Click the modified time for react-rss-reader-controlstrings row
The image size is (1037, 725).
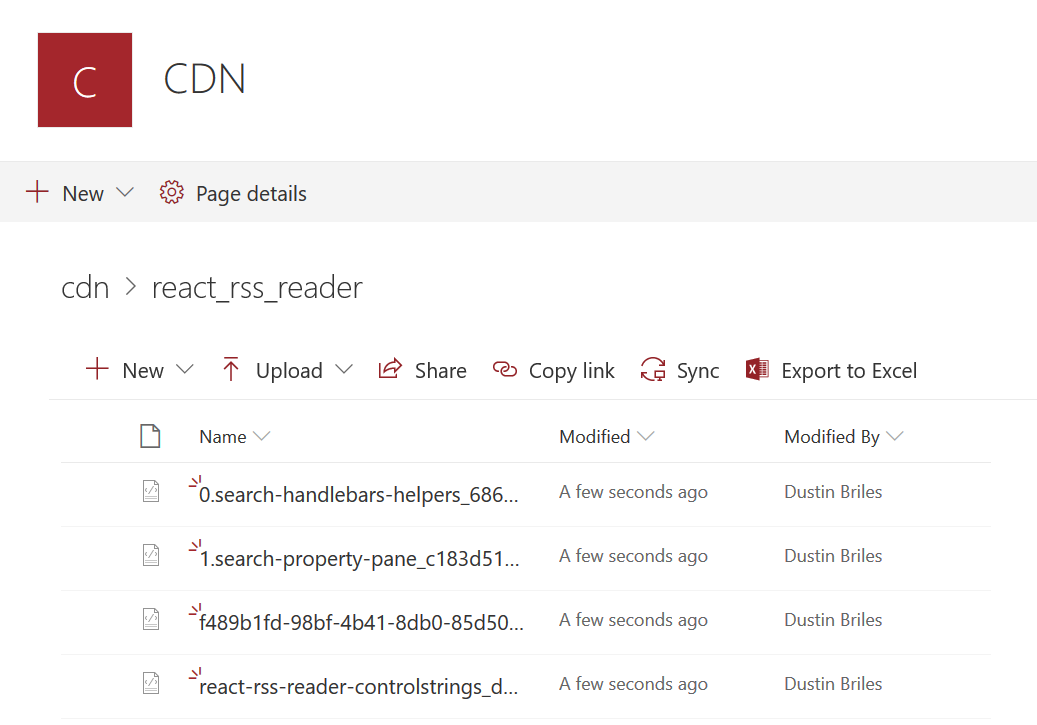633,684
